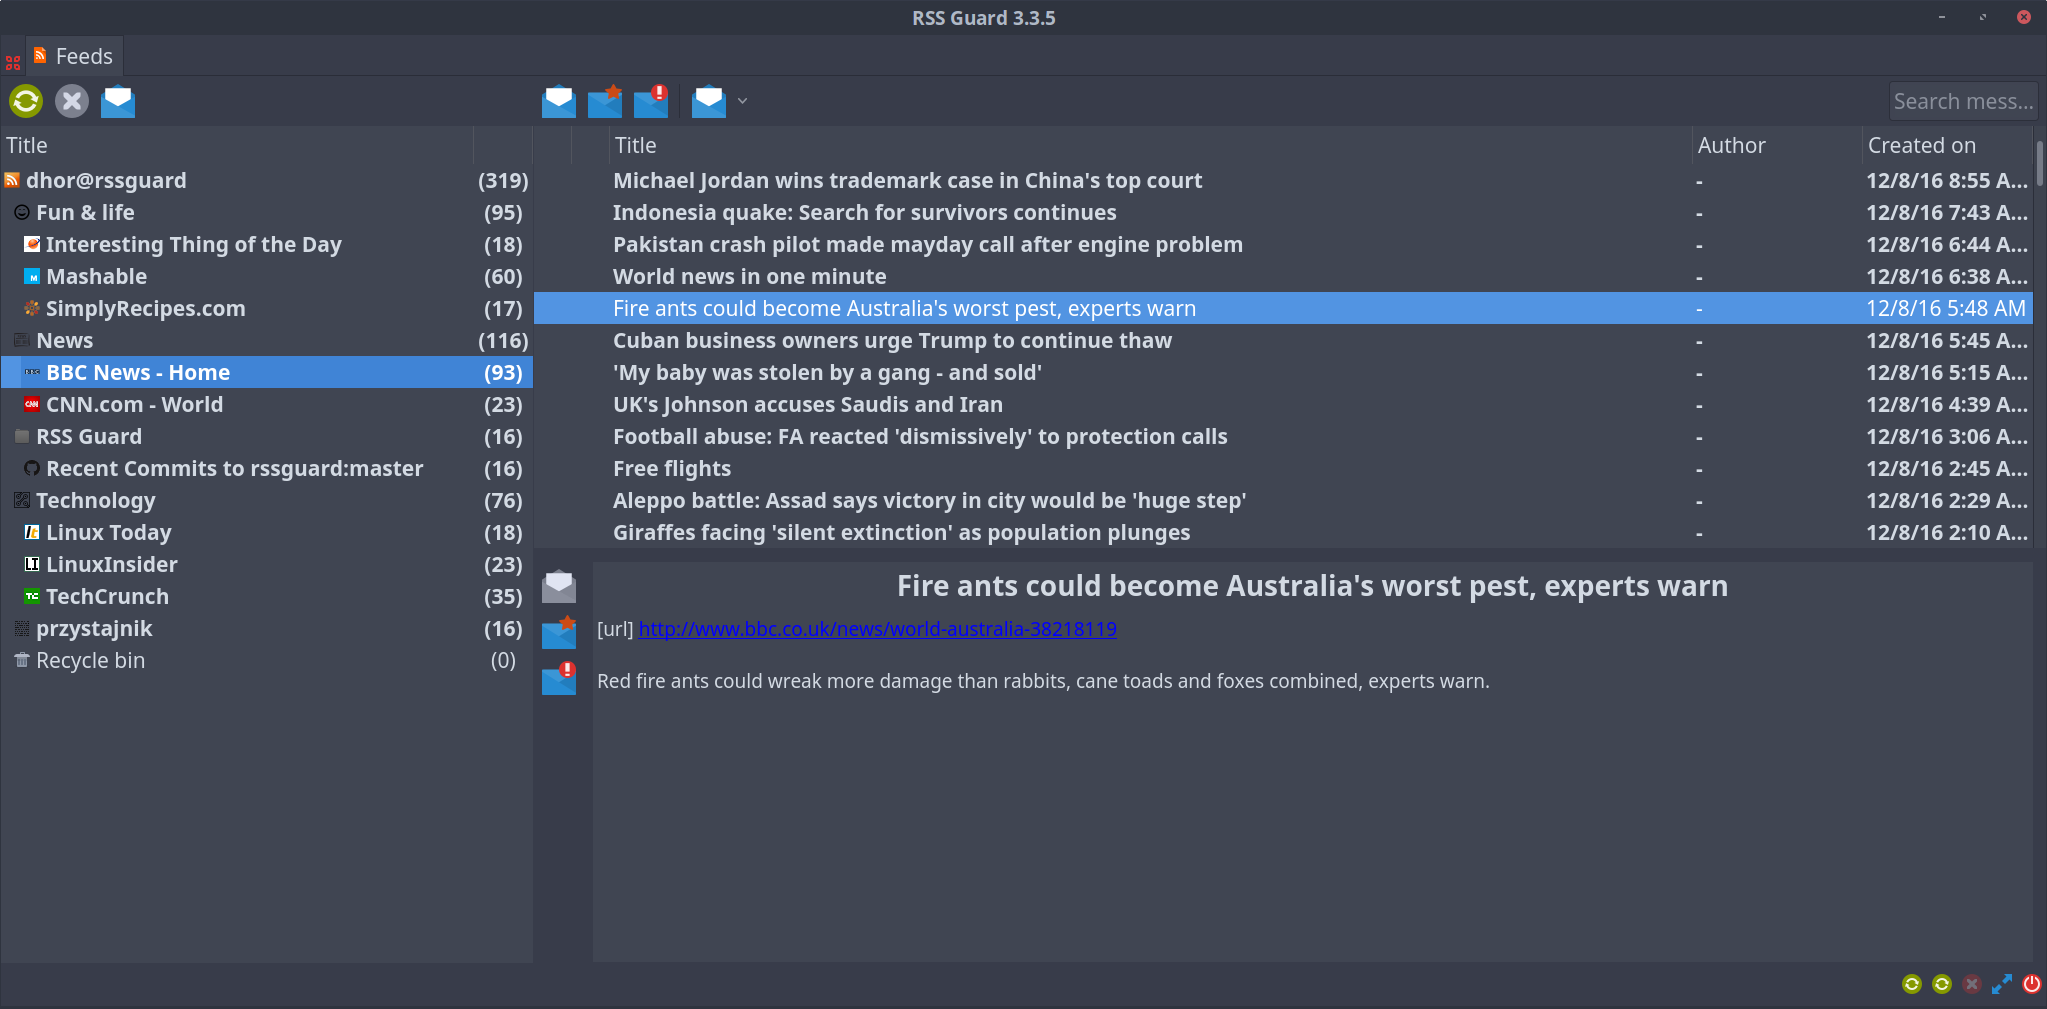Image resolution: width=2047 pixels, height=1009 pixels.
Task: Select Recent Commits to rssguard:master feed
Action: (266, 468)
